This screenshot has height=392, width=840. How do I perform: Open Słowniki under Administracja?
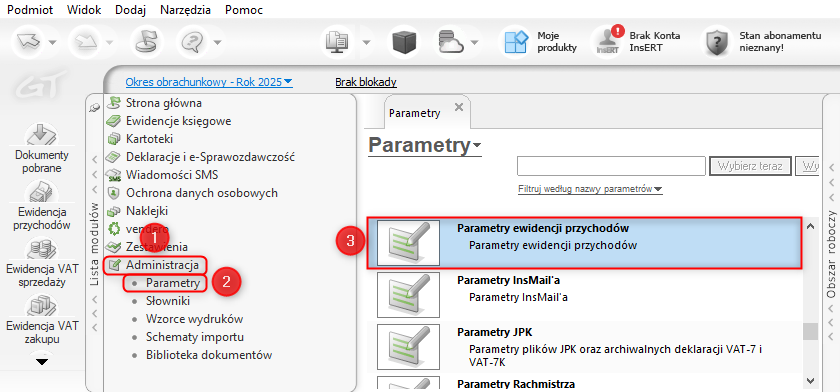(168, 301)
